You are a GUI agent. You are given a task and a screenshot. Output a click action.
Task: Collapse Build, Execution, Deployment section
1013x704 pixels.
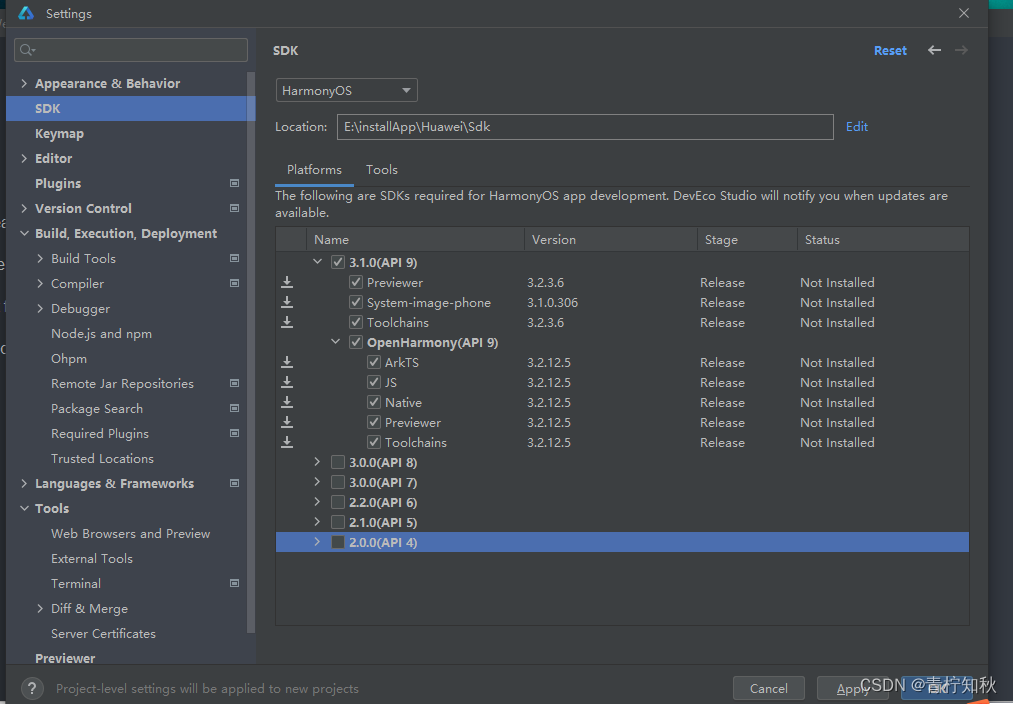pyautogui.click(x=24, y=233)
